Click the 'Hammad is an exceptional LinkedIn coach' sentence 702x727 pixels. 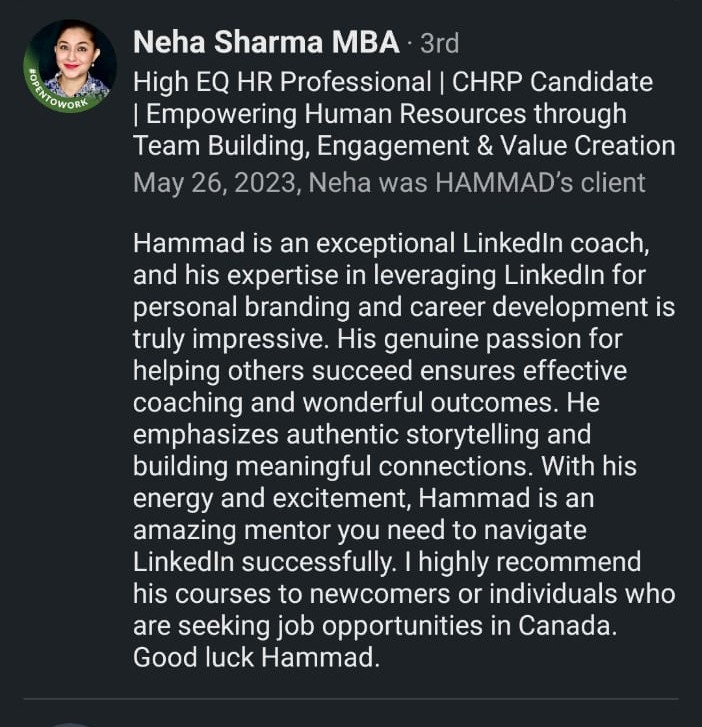click(x=391, y=243)
